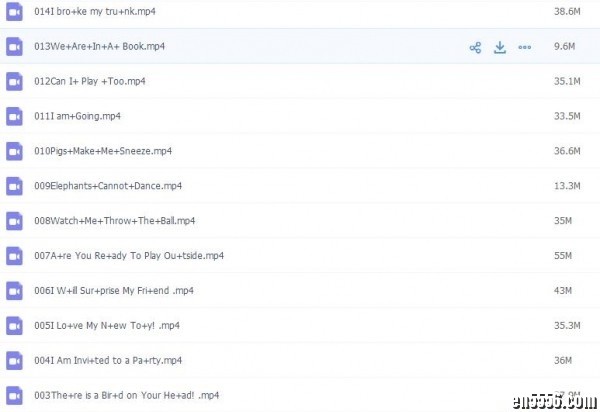Open more options (three dots) for 013We+Are+In+A+ Book.mp4
This screenshot has width=600, height=412.
[x=524, y=47]
